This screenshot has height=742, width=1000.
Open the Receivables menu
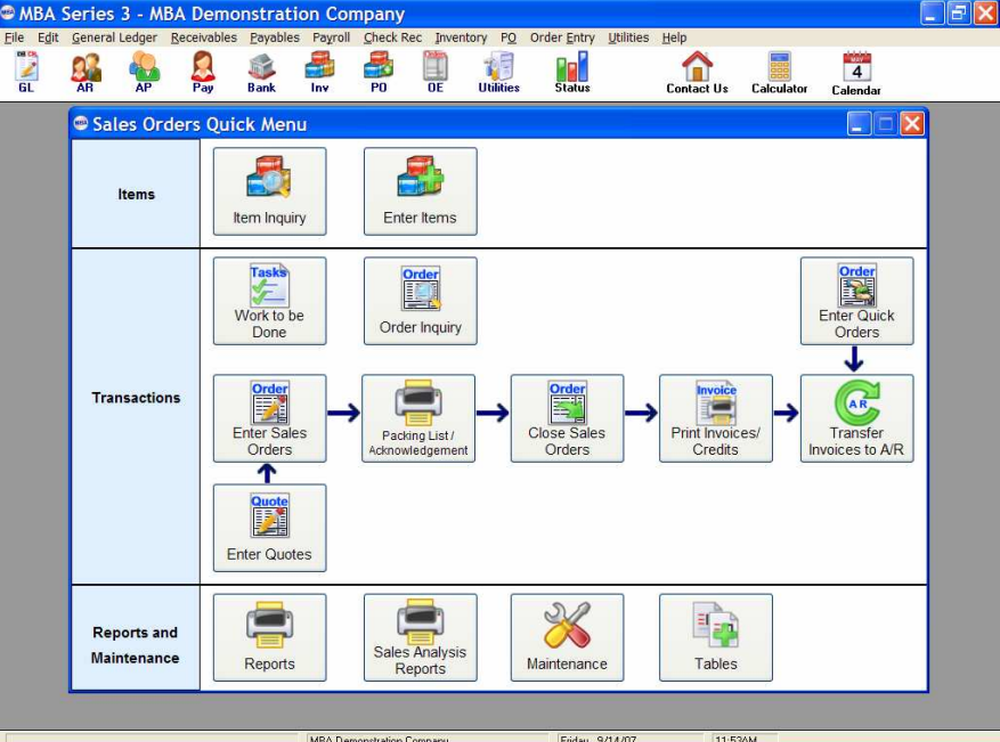(203, 38)
